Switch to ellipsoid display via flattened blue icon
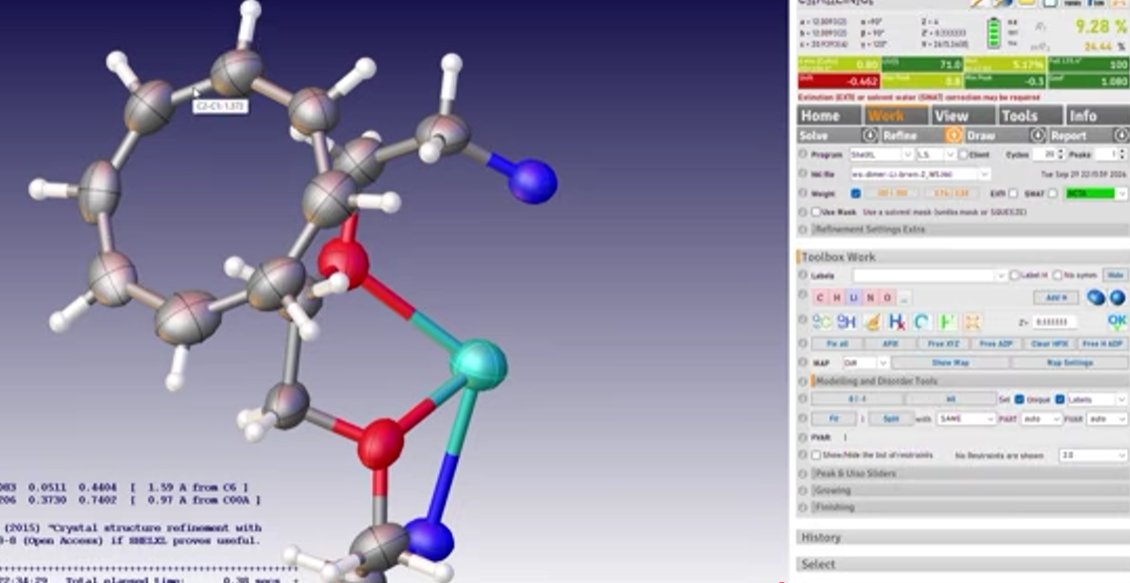The image size is (1130, 583). [1096, 297]
